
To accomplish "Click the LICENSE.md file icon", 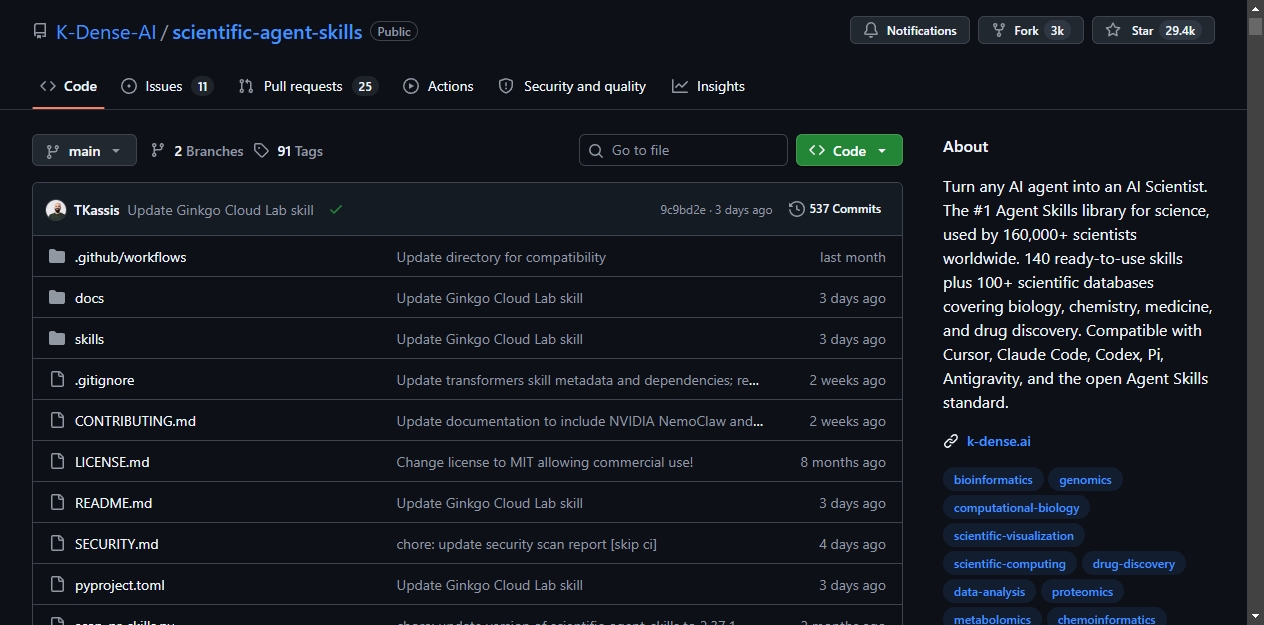I will pyautogui.click(x=57, y=462).
